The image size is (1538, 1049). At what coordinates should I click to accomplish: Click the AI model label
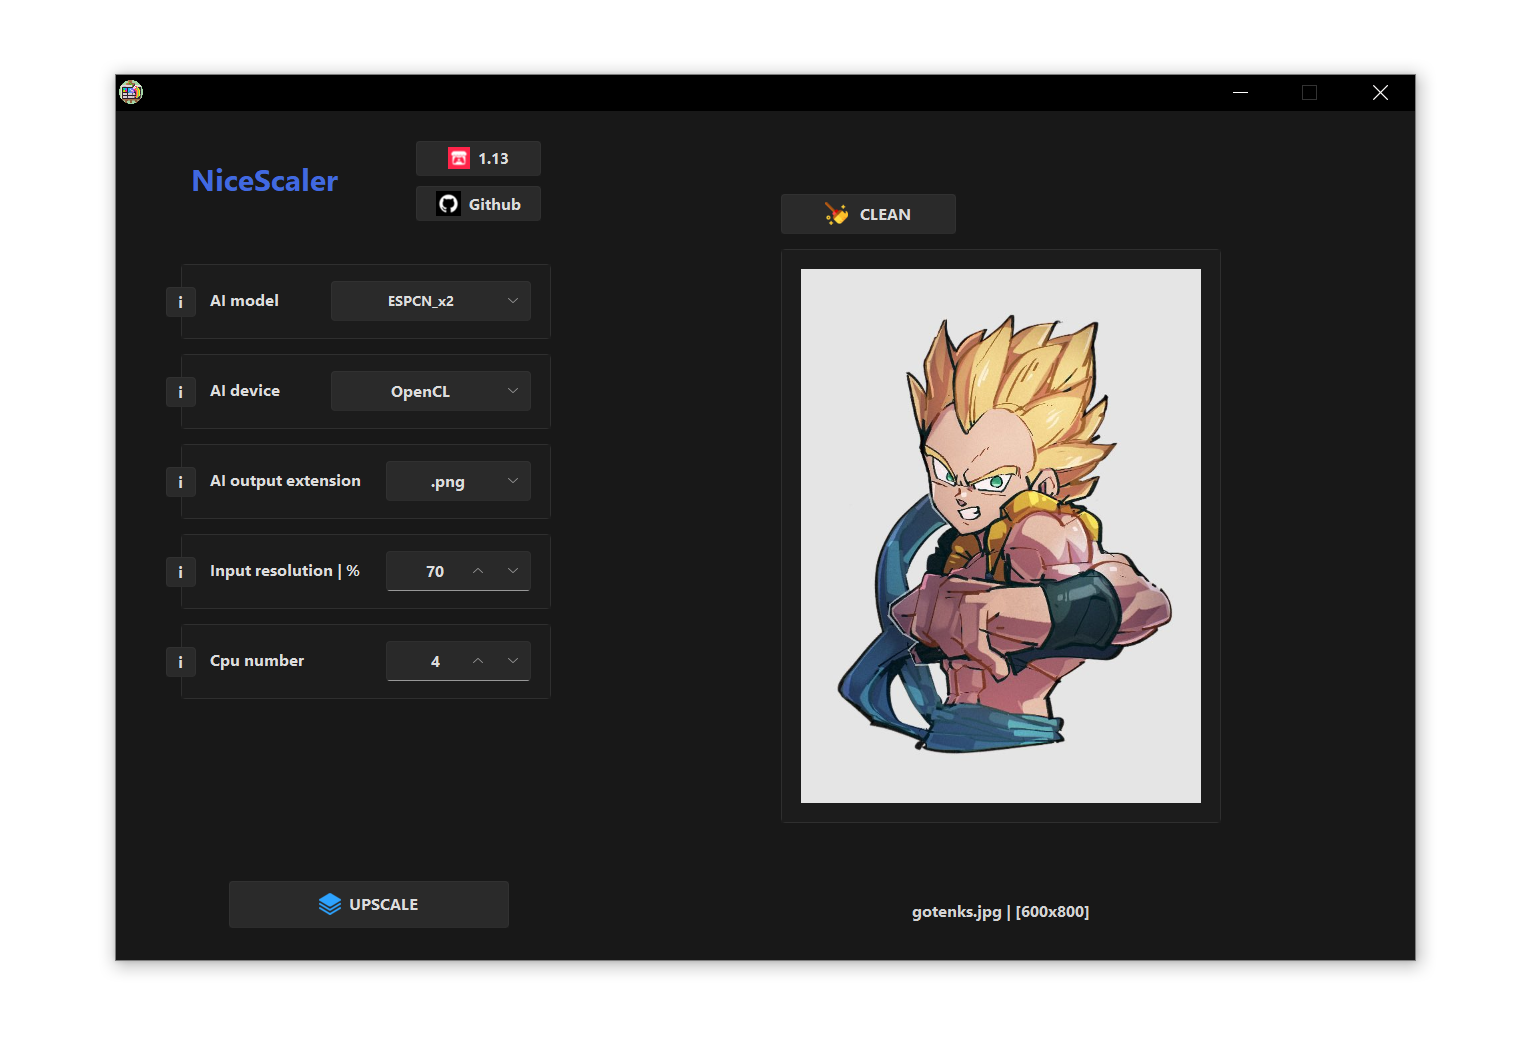(x=244, y=301)
